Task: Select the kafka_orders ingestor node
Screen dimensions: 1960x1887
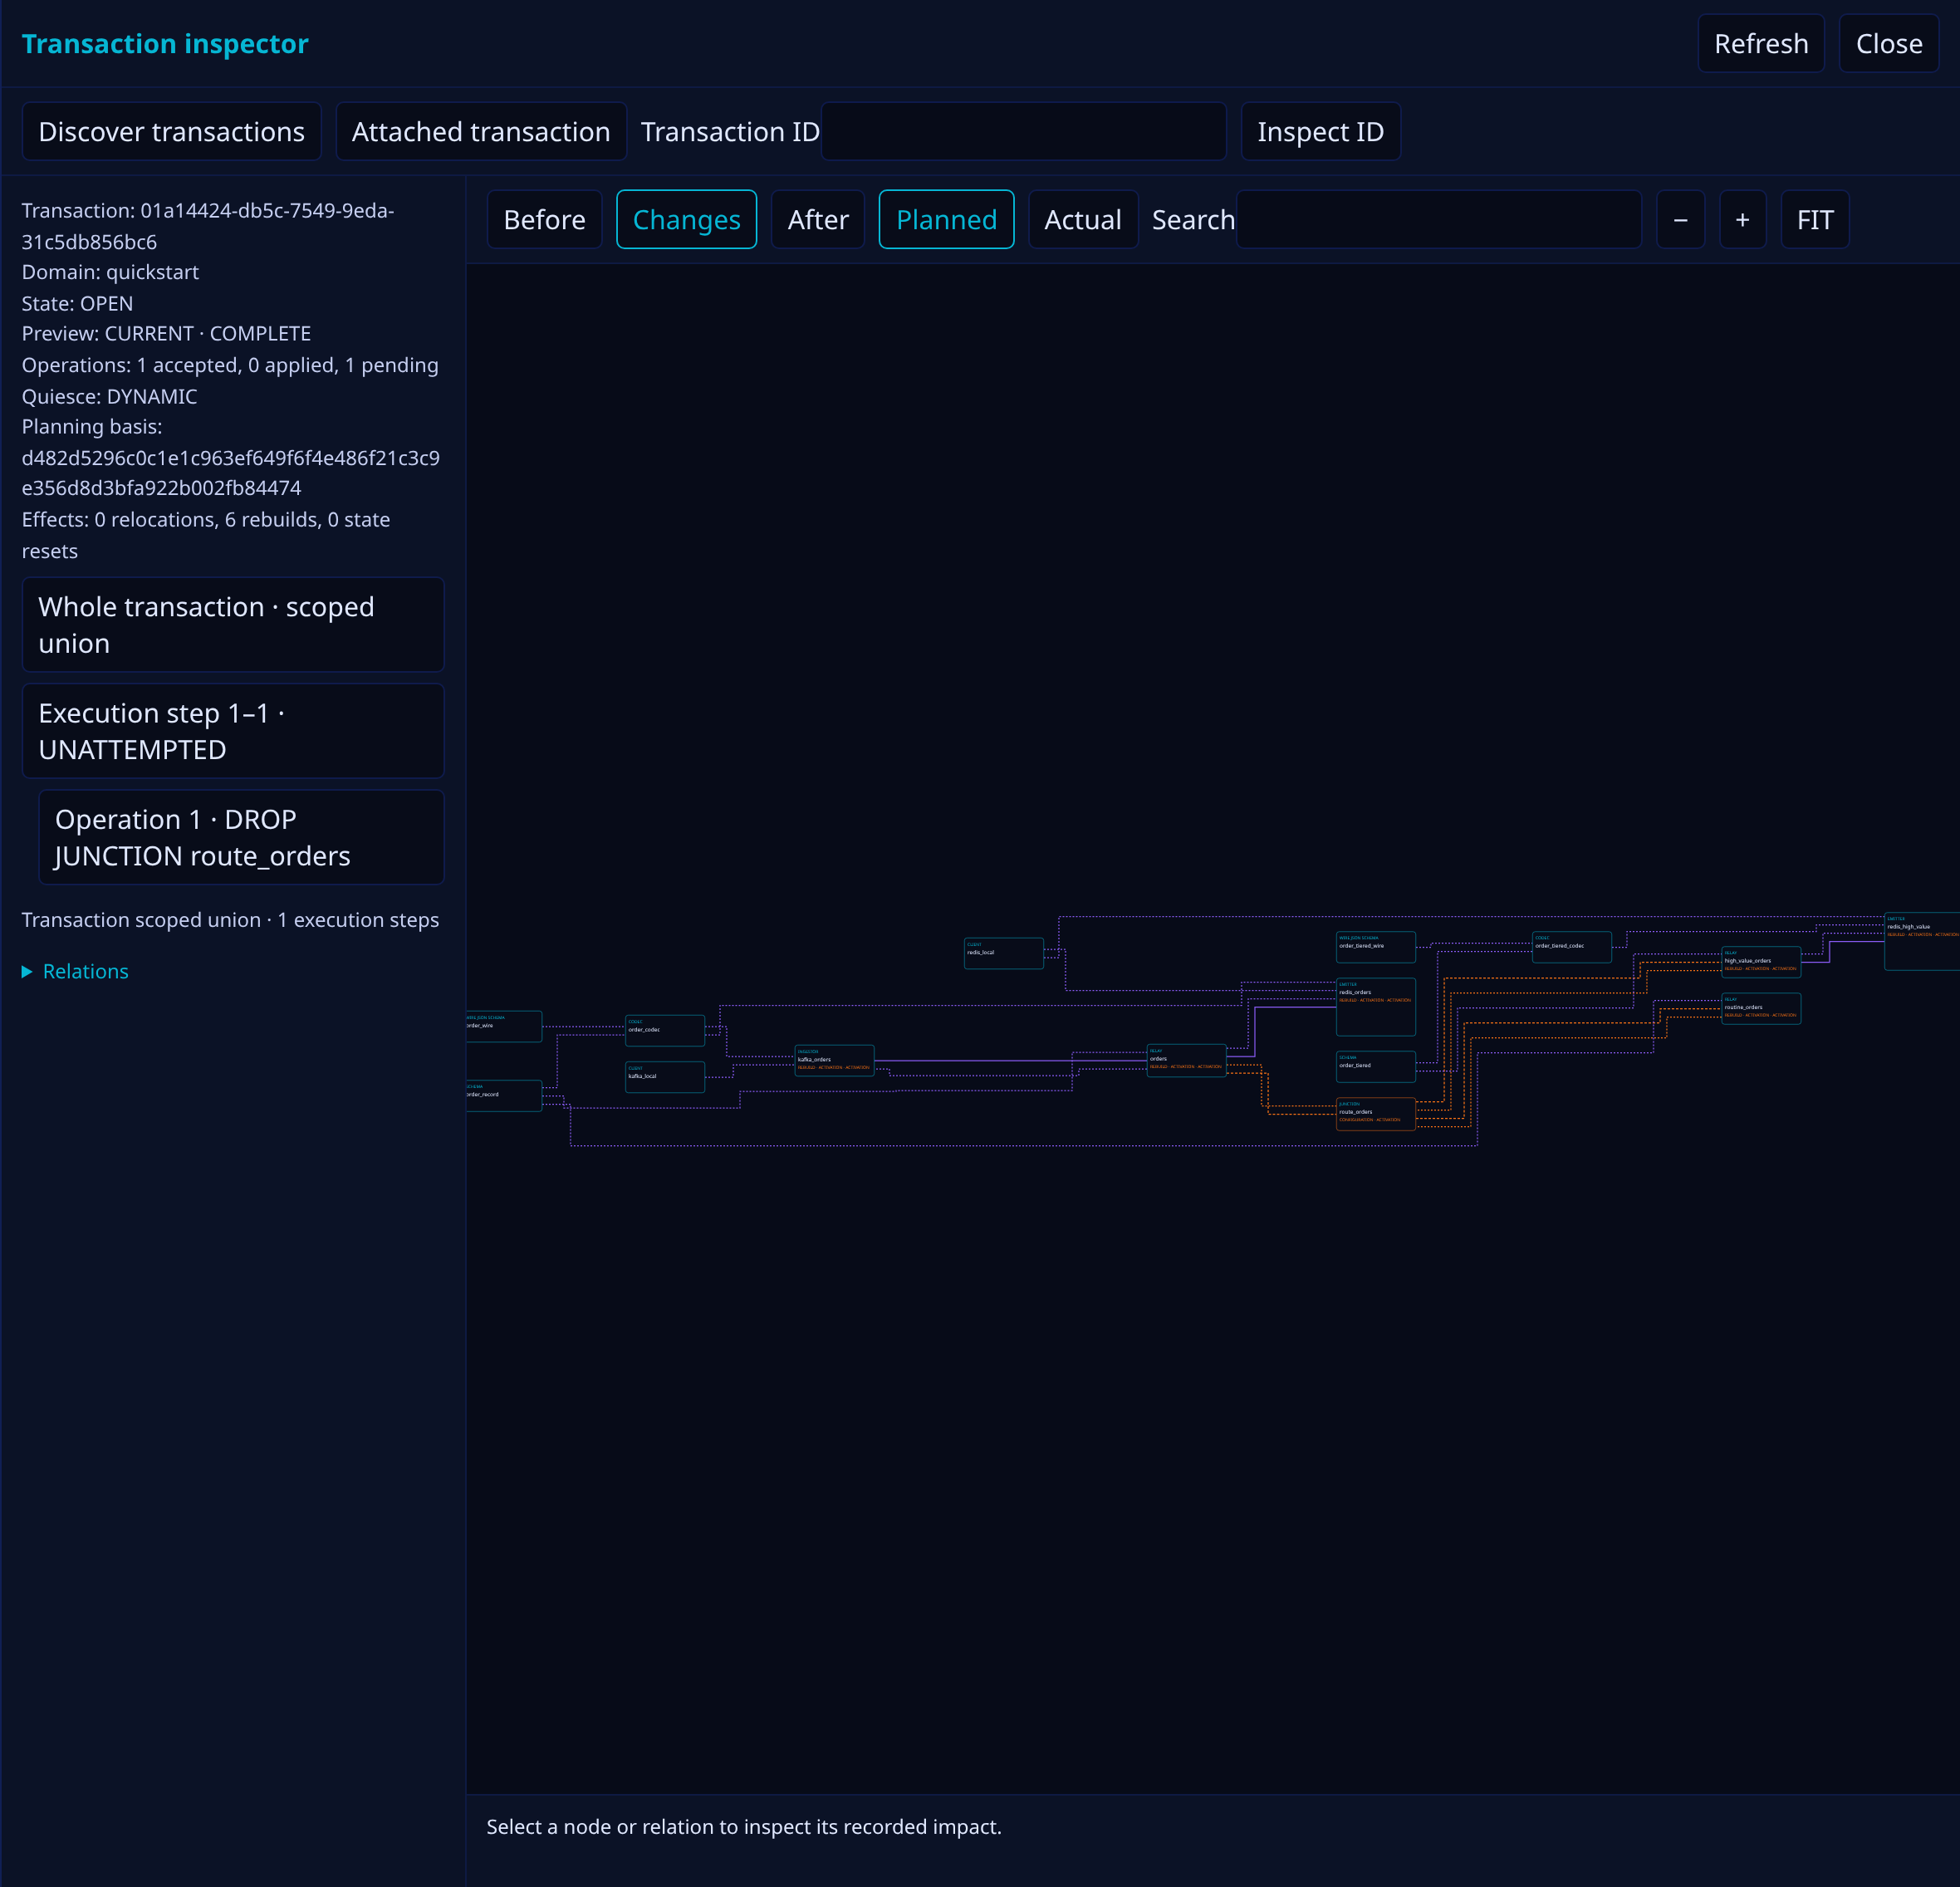Action: click(834, 1060)
